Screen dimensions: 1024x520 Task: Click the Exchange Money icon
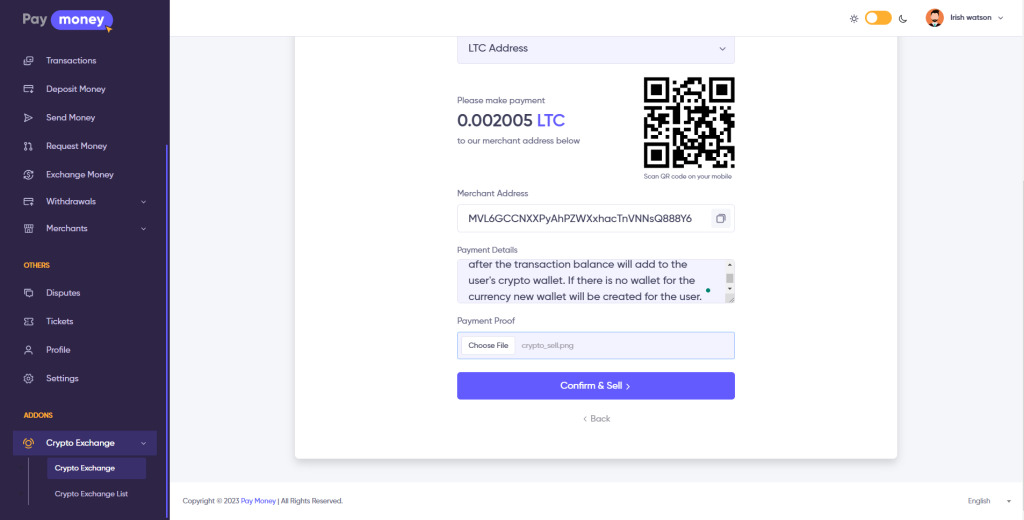[28, 175]
